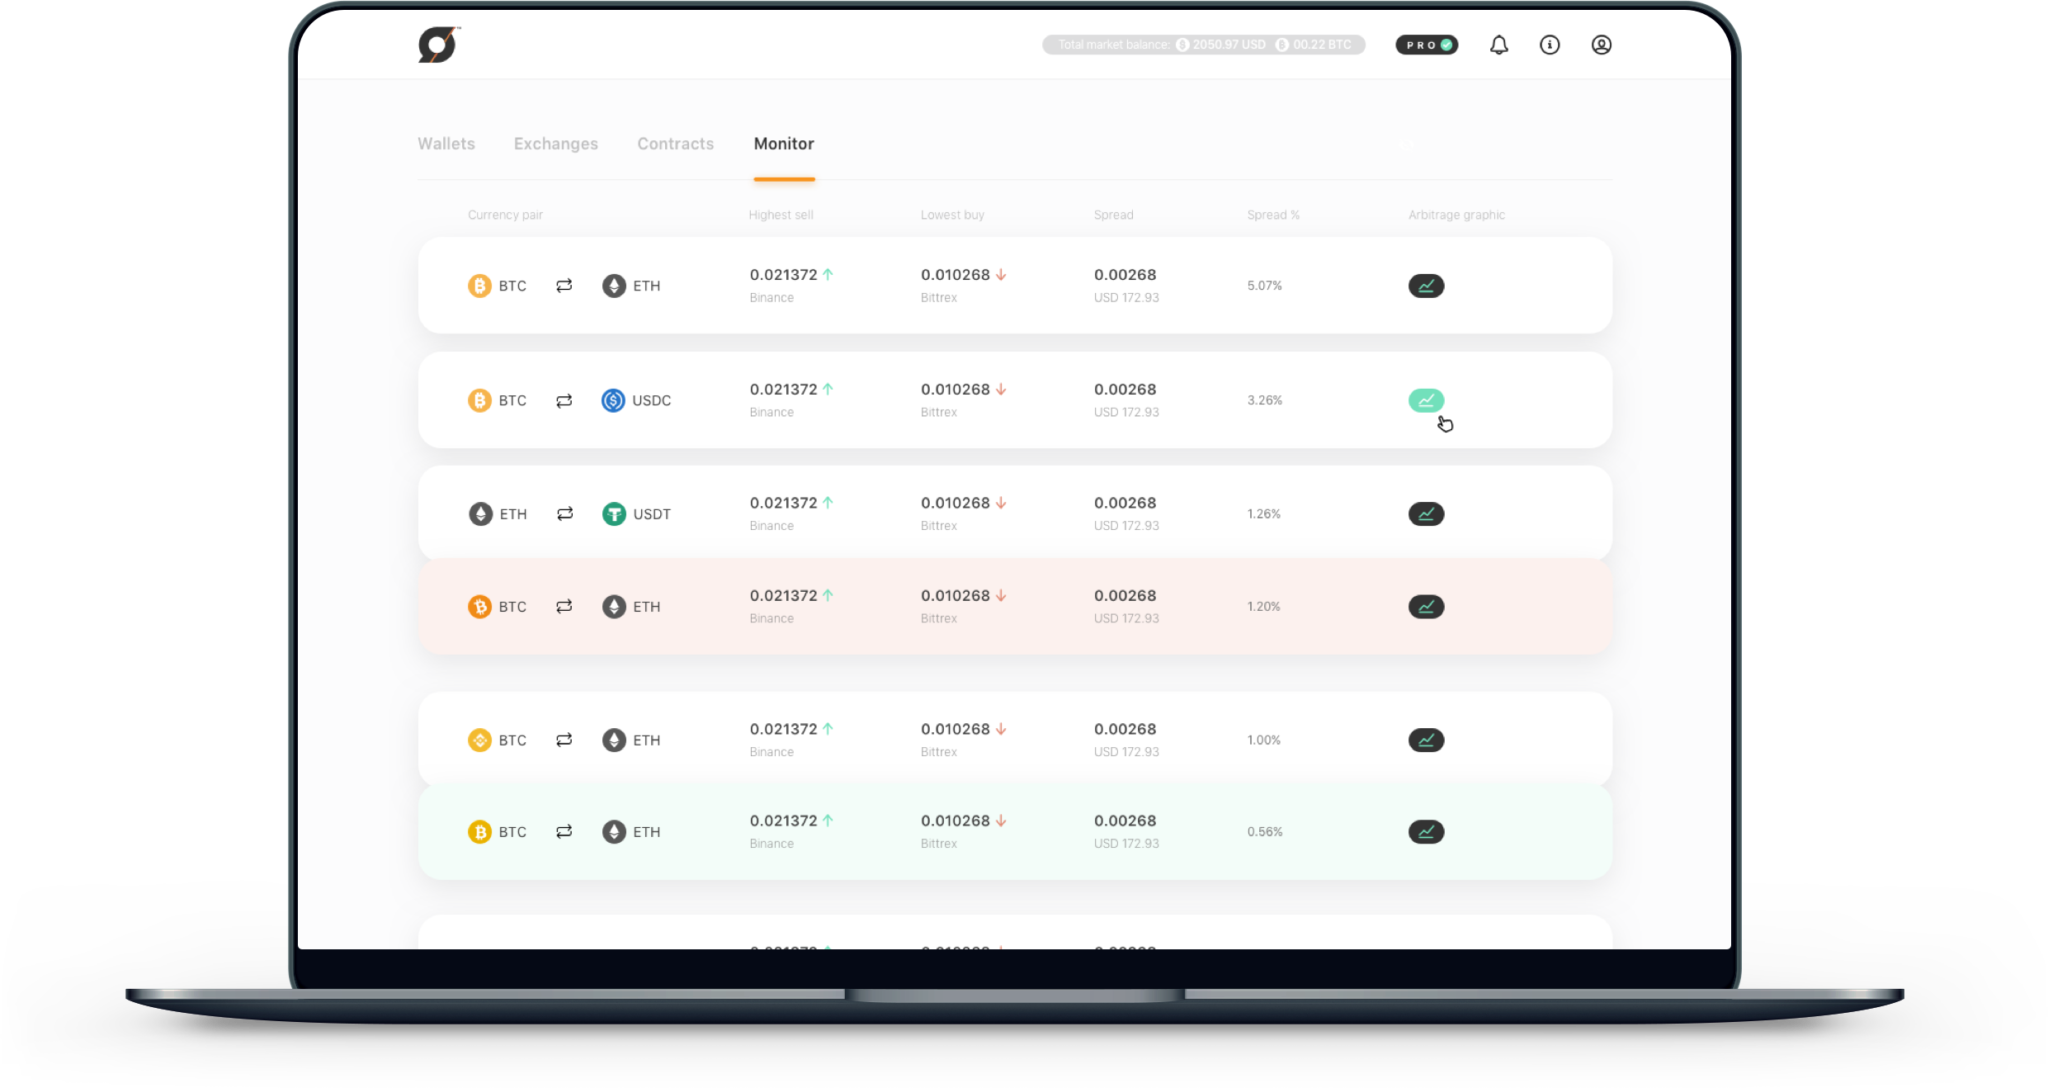This screenshot has height=1088, width=2048.
Task: Click ETH coin icon in 5.07% row
Action: (614, 286)
